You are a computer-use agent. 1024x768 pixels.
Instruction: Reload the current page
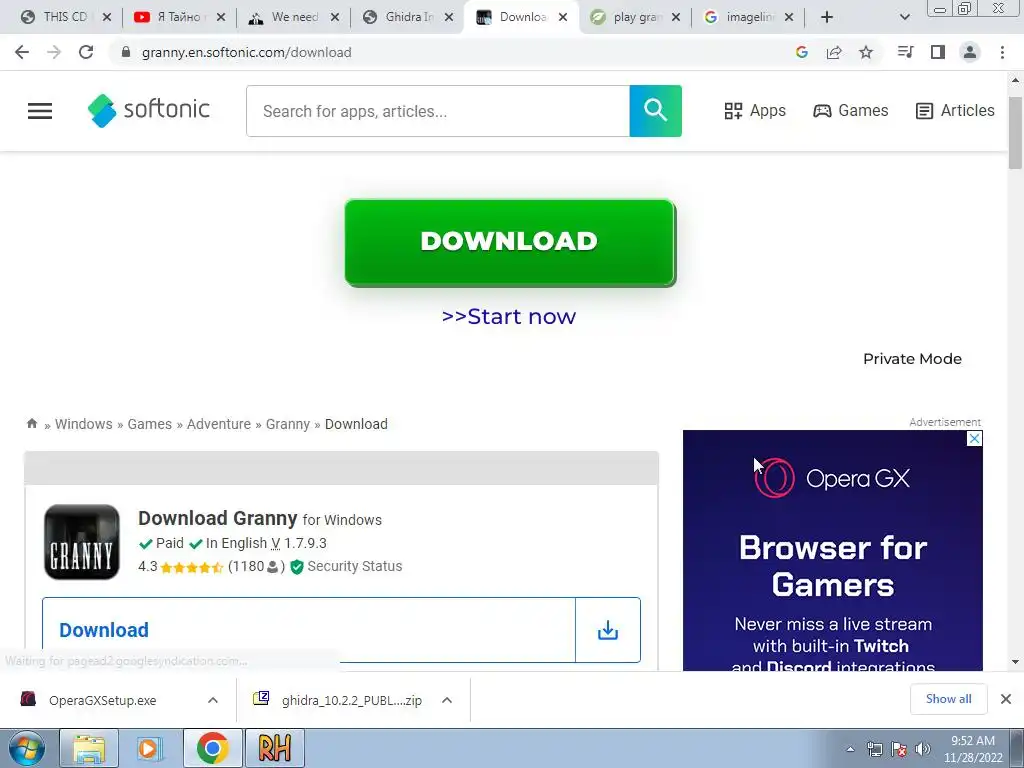(86, 52)
